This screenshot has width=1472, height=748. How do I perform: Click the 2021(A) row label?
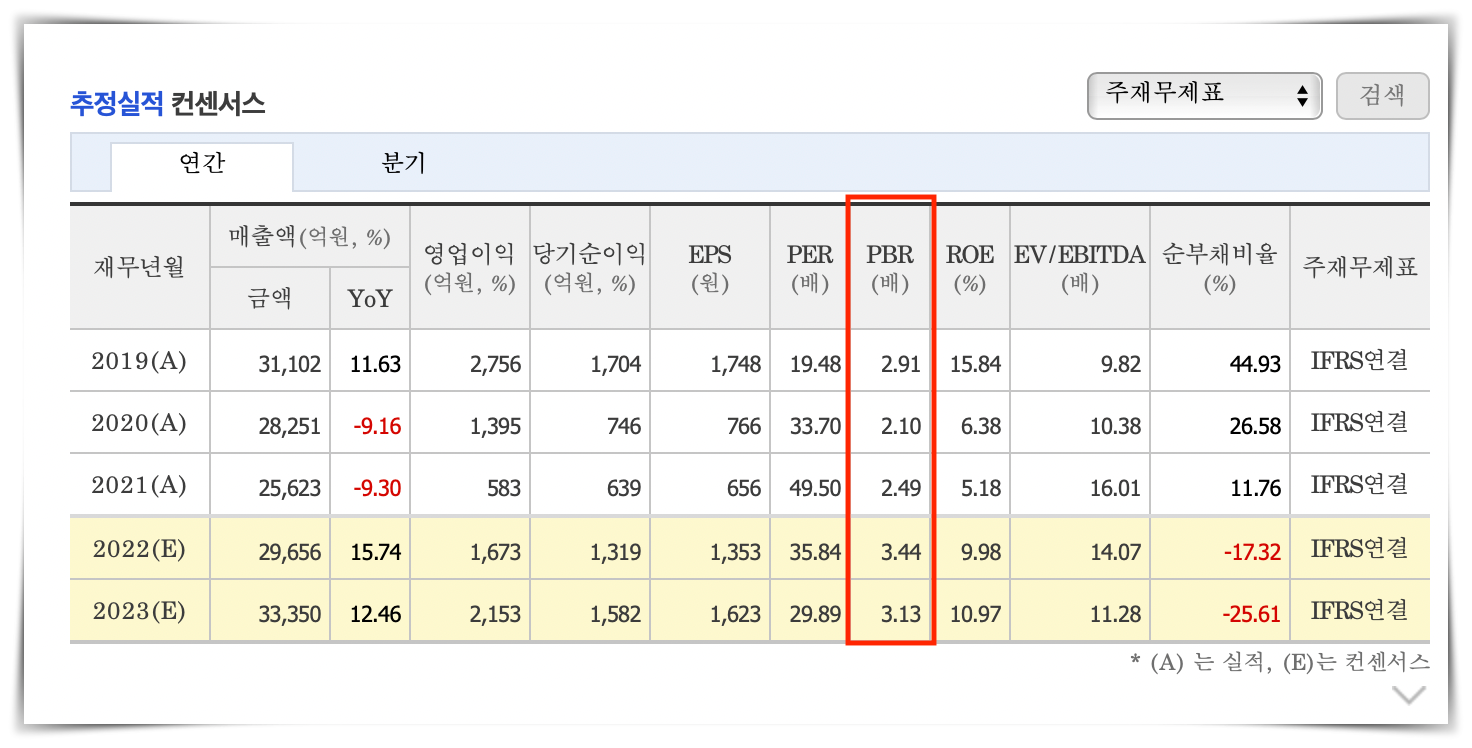(x=139, y=485)
